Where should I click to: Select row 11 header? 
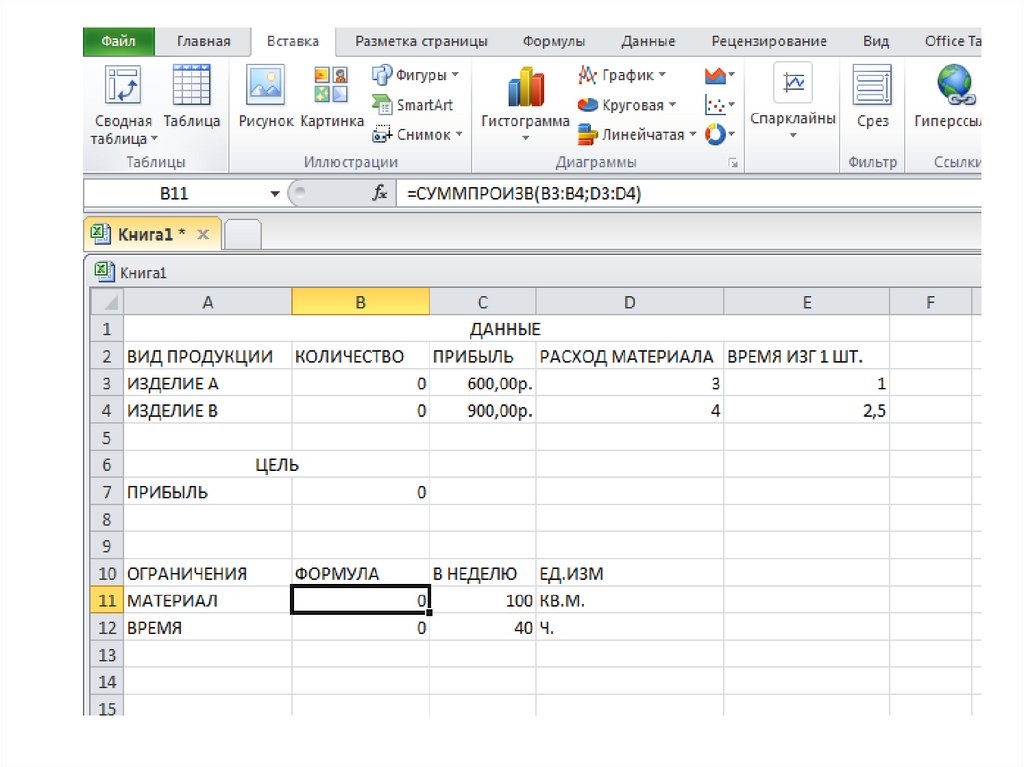pos(107,600)
